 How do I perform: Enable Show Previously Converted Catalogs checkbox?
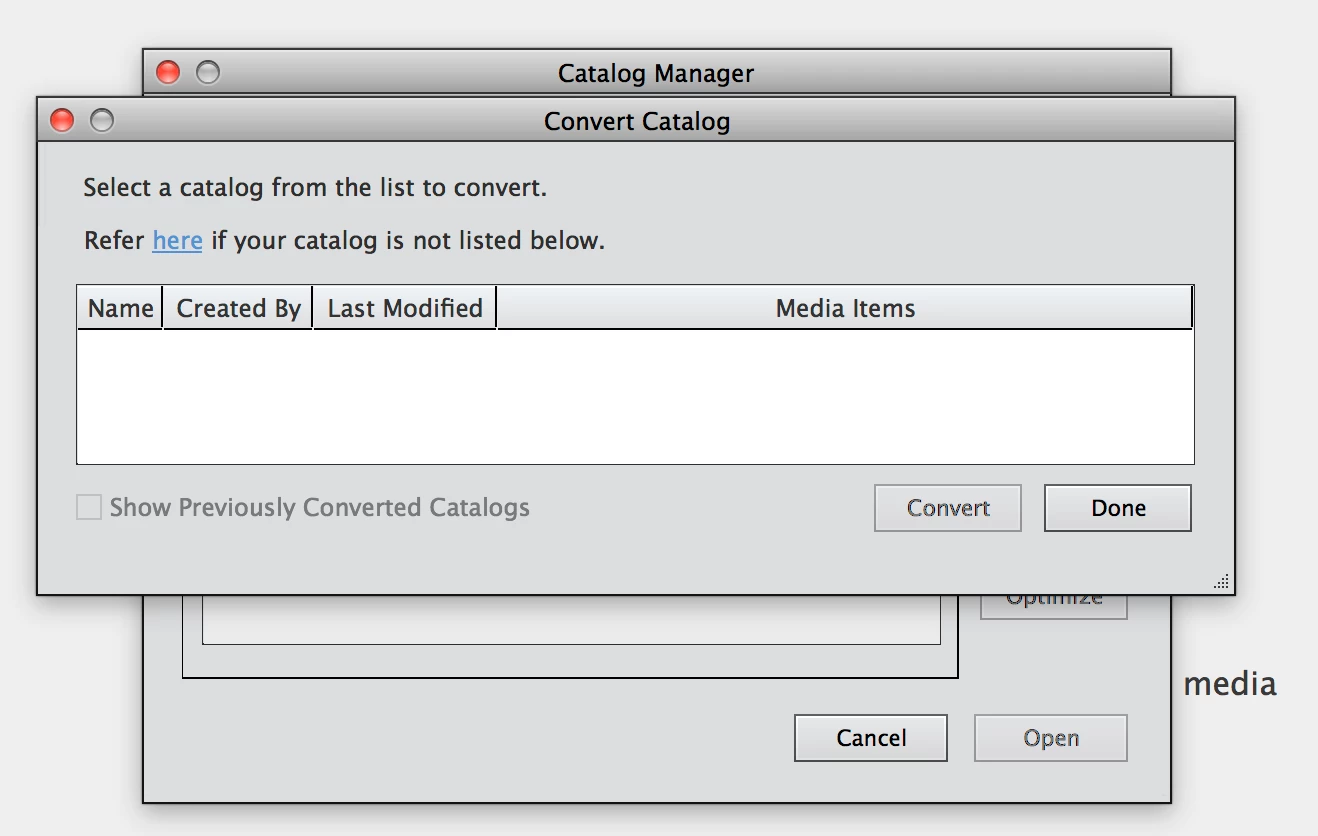point(90,508)
